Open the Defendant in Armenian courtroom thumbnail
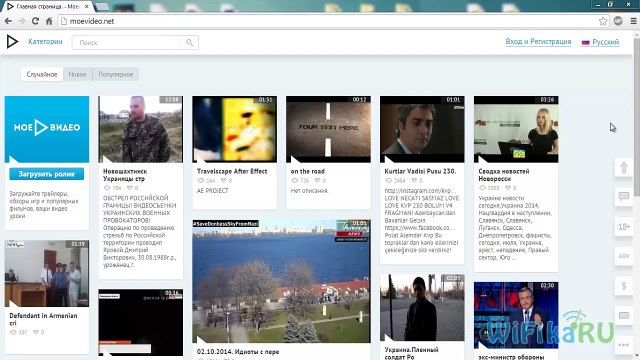The width and height of the screenshot is (640, 360). point(47,273)
